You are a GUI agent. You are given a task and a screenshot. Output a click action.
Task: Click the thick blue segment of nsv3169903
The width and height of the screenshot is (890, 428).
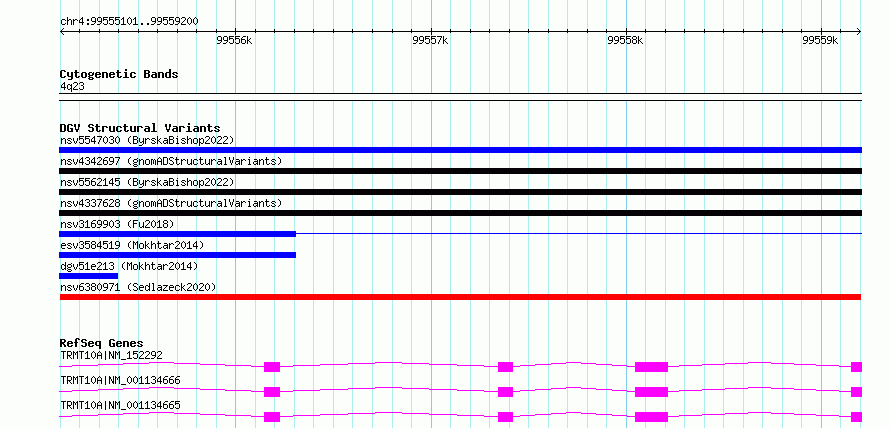pos(178,234)
